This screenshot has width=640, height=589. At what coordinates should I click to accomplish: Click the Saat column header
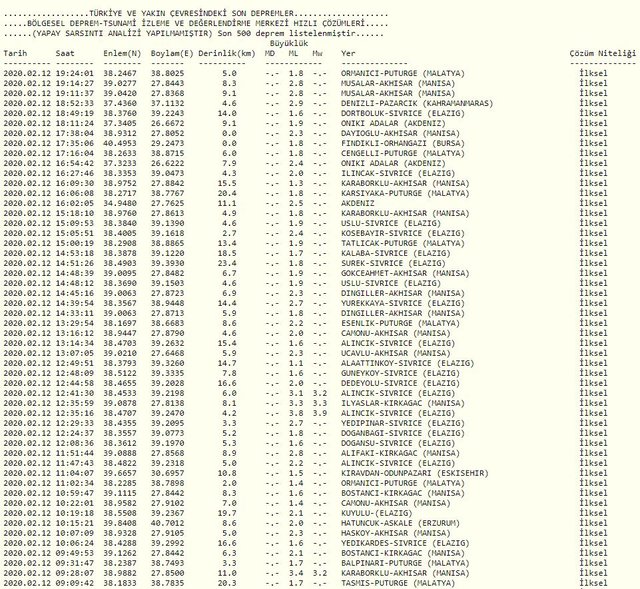click(x=65, y=53)
